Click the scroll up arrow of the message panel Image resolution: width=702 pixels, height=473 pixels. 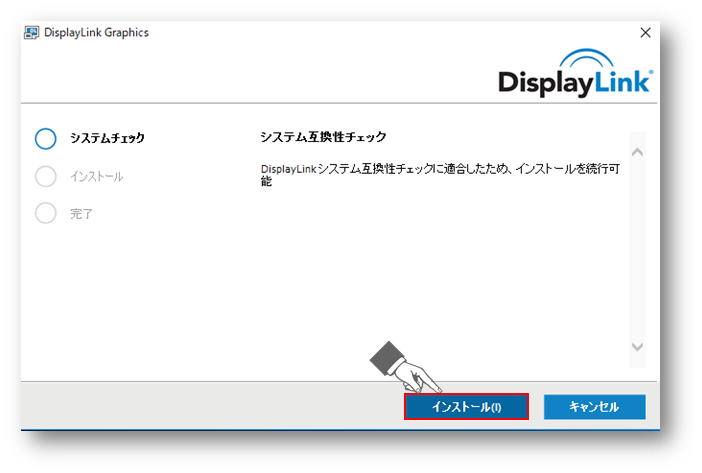click(637, 153)
